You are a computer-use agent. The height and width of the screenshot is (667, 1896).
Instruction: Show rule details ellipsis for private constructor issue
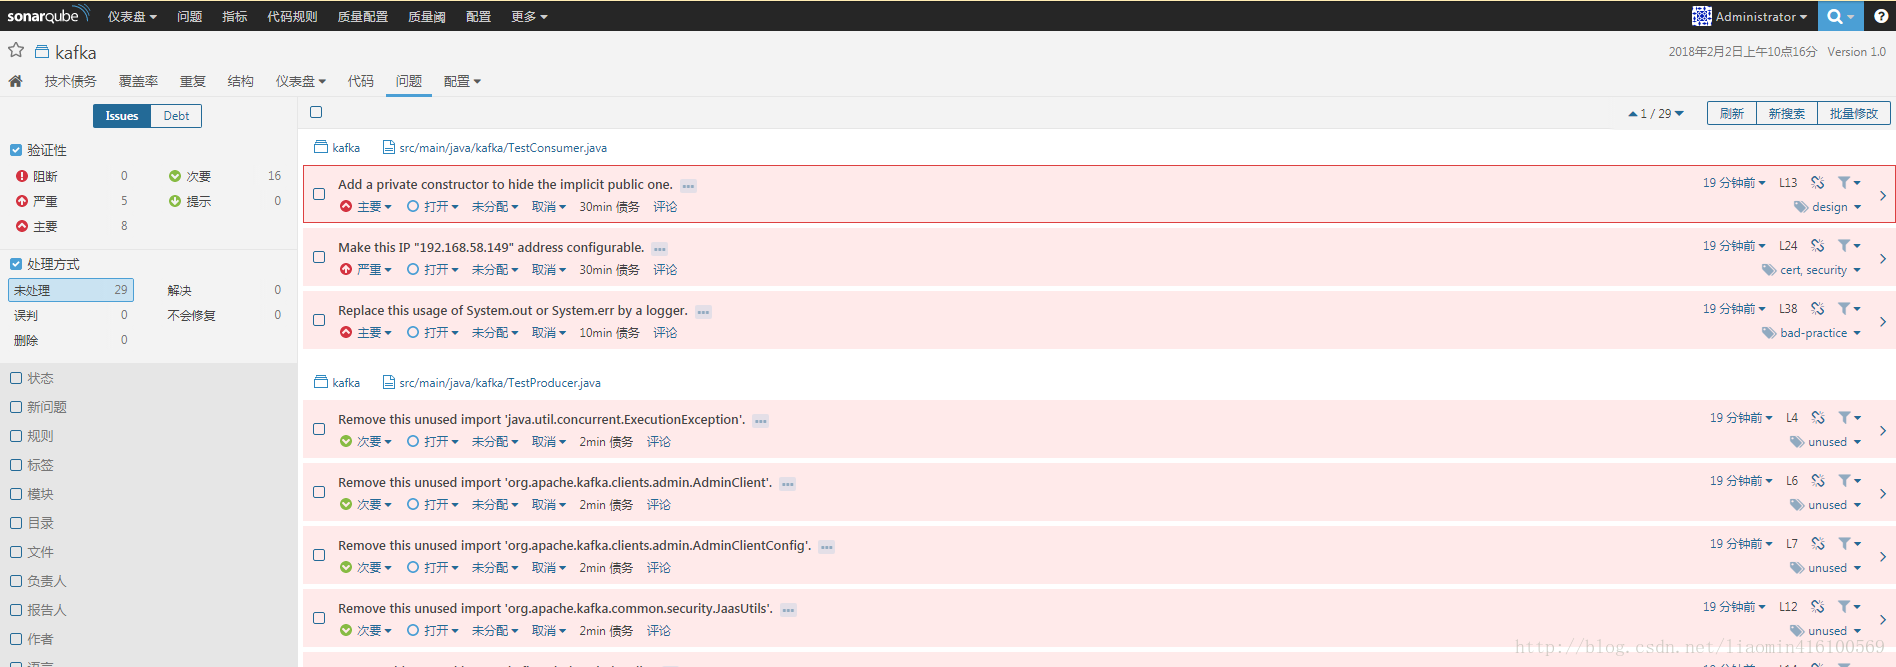tap(688, 186)
